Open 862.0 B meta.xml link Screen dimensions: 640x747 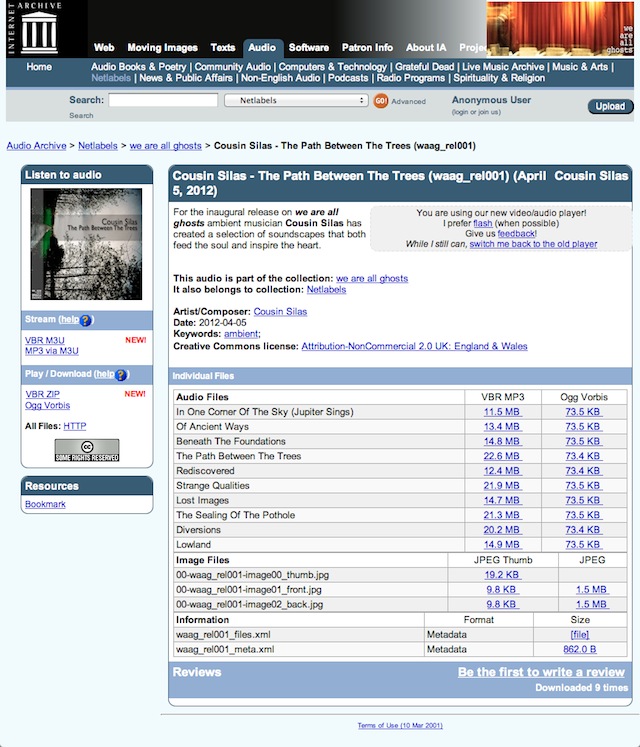tap(579, 649)
